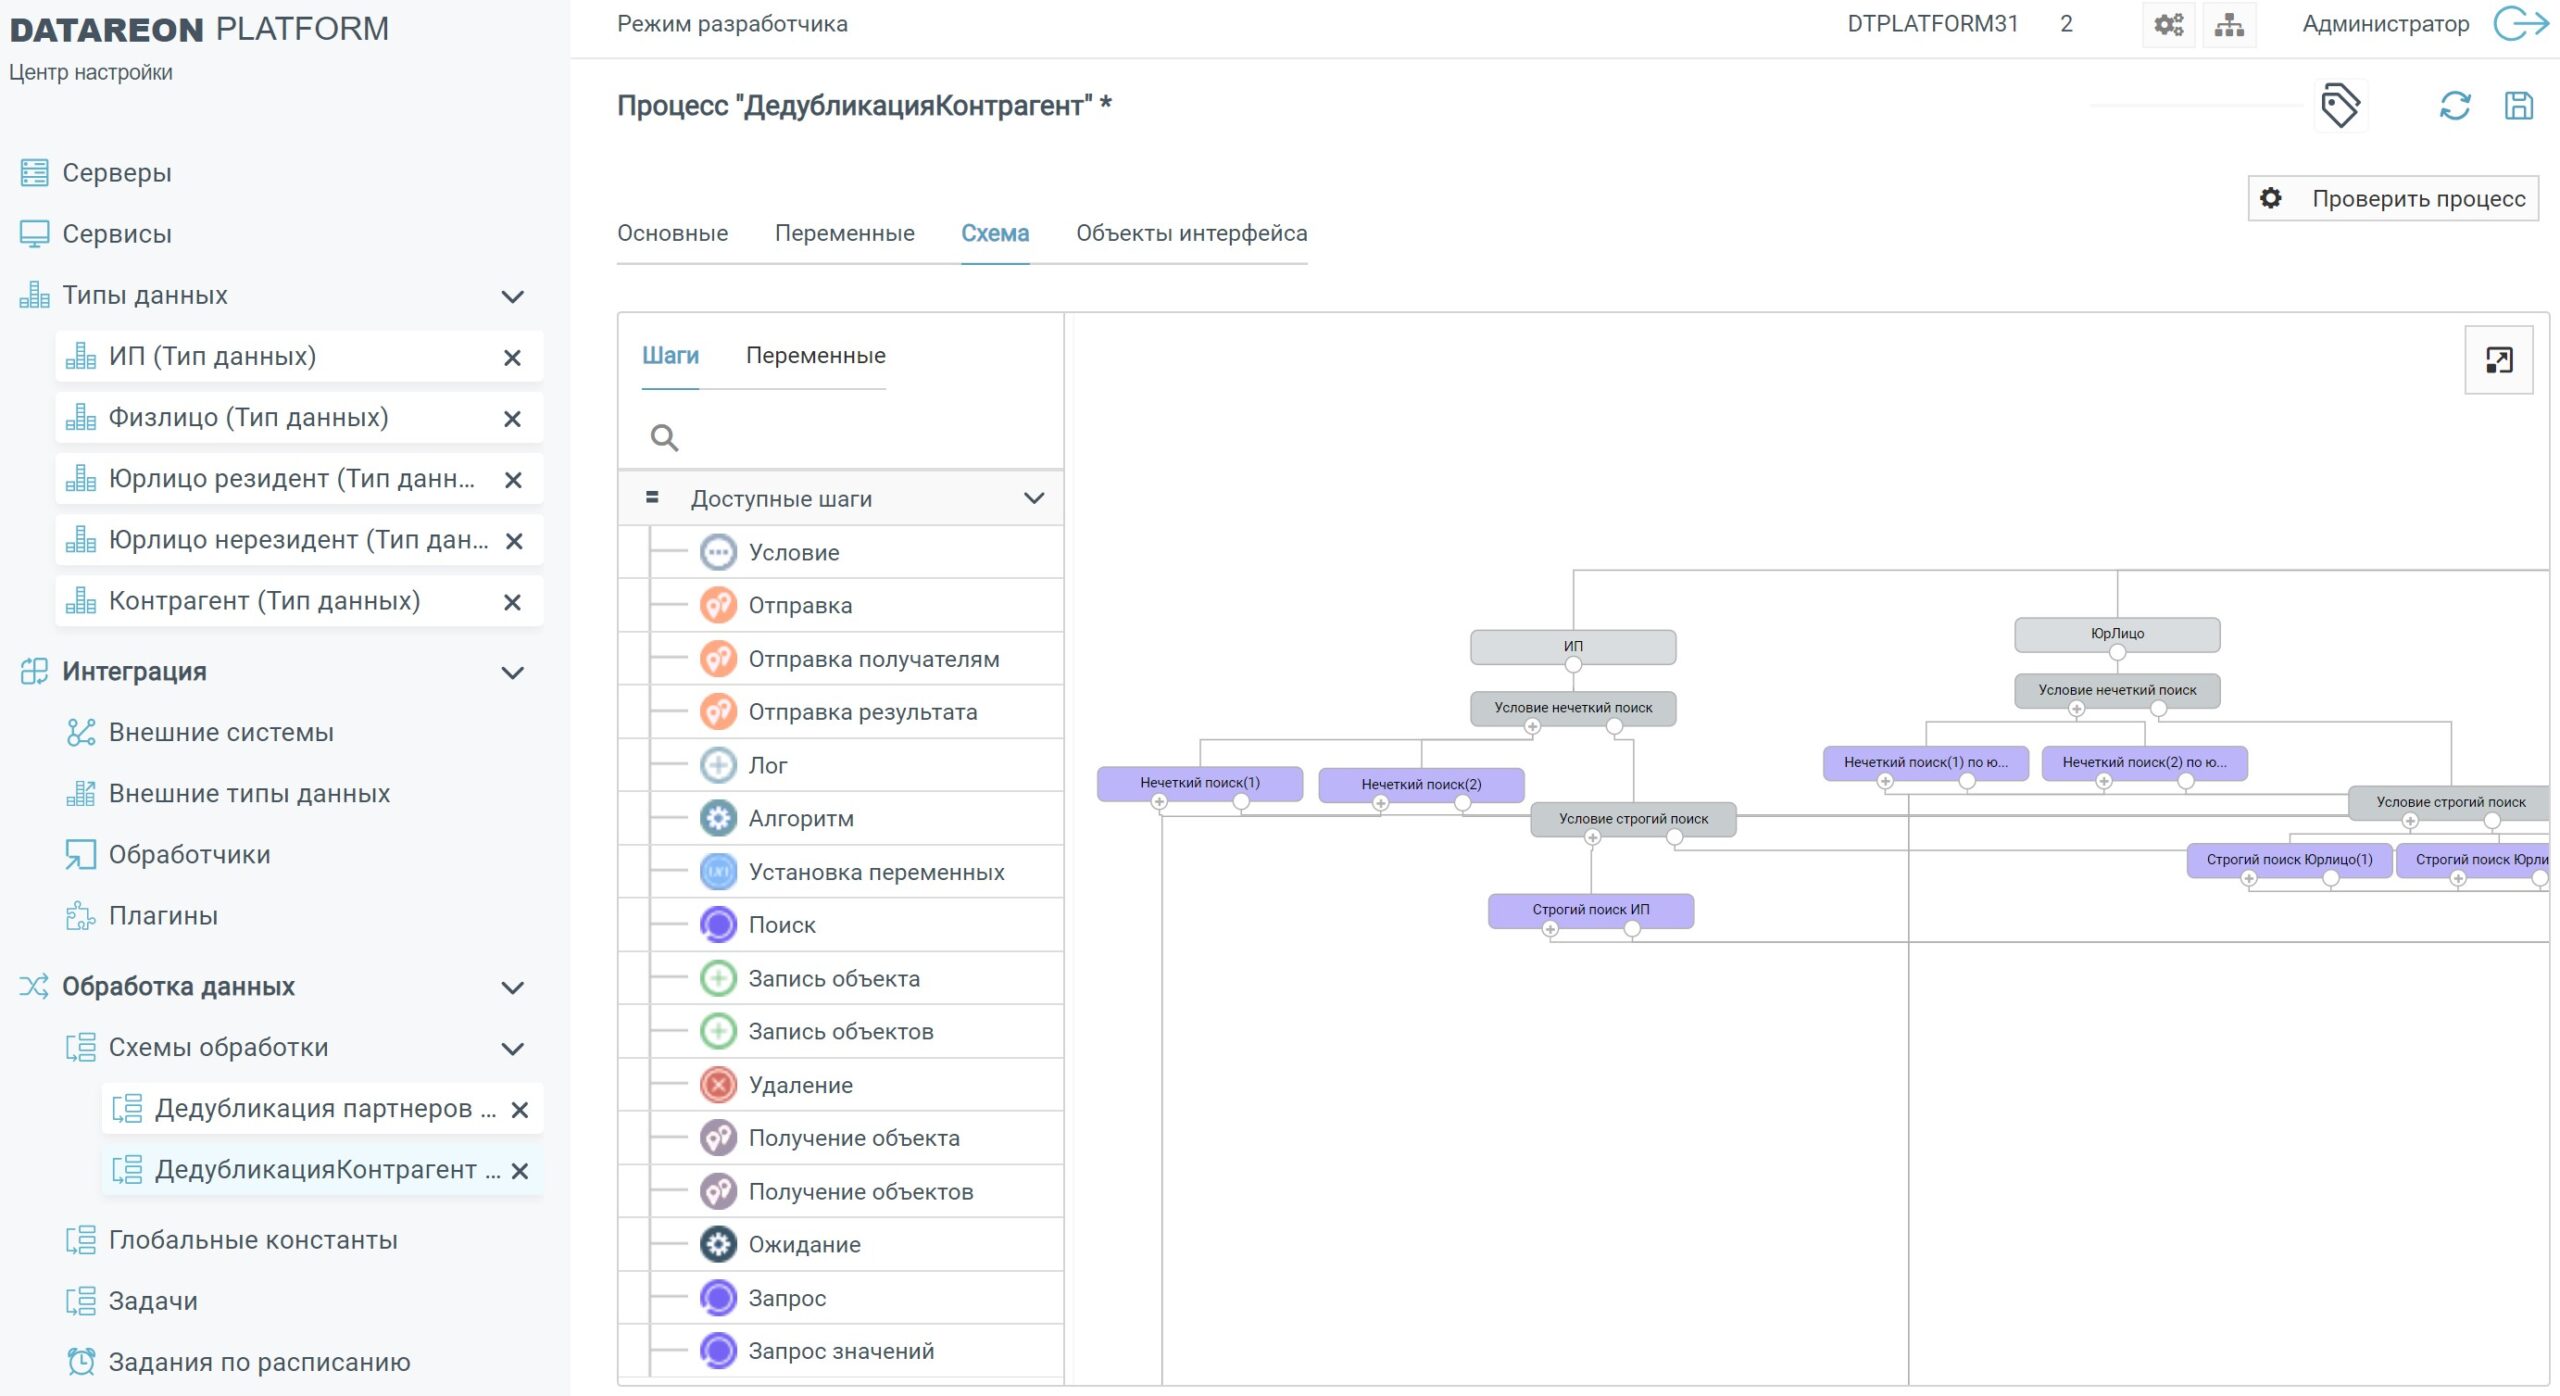Click the steps search field

pos(860,438)
